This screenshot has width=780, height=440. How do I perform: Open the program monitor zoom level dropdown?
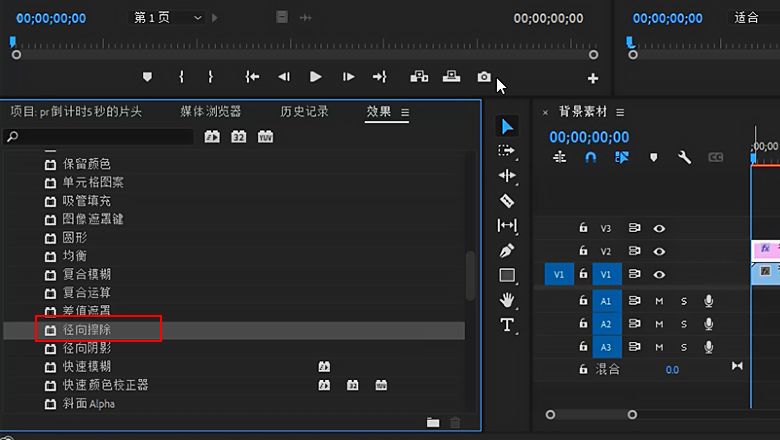[754, 18]
